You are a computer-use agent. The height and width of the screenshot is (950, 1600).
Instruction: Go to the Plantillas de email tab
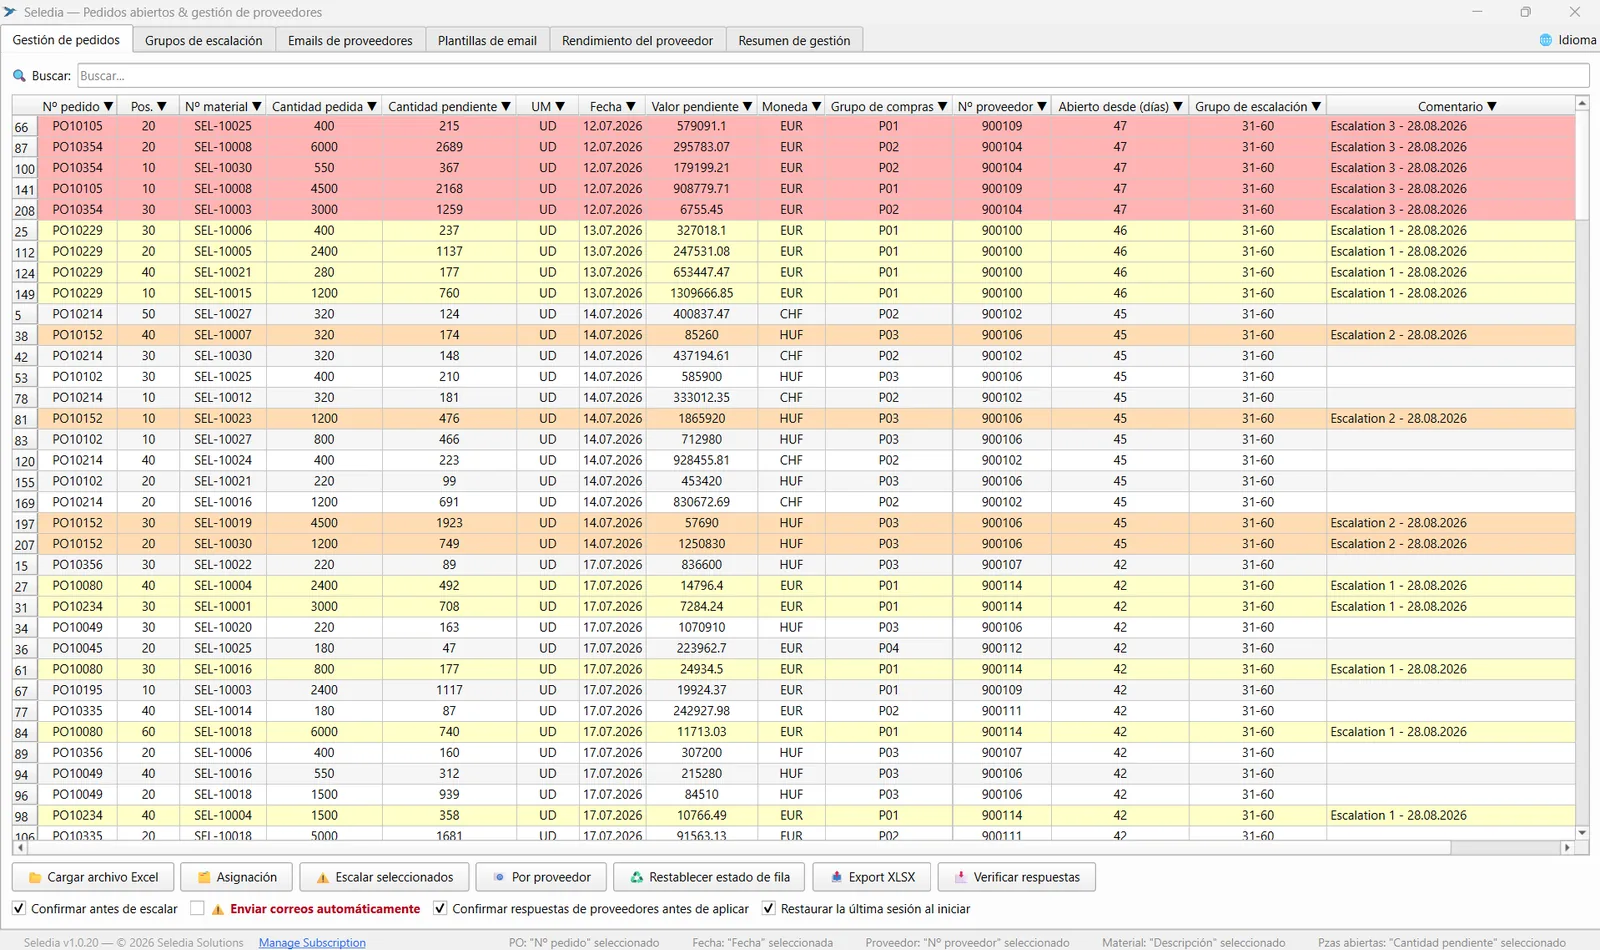(x=487, y=41)
